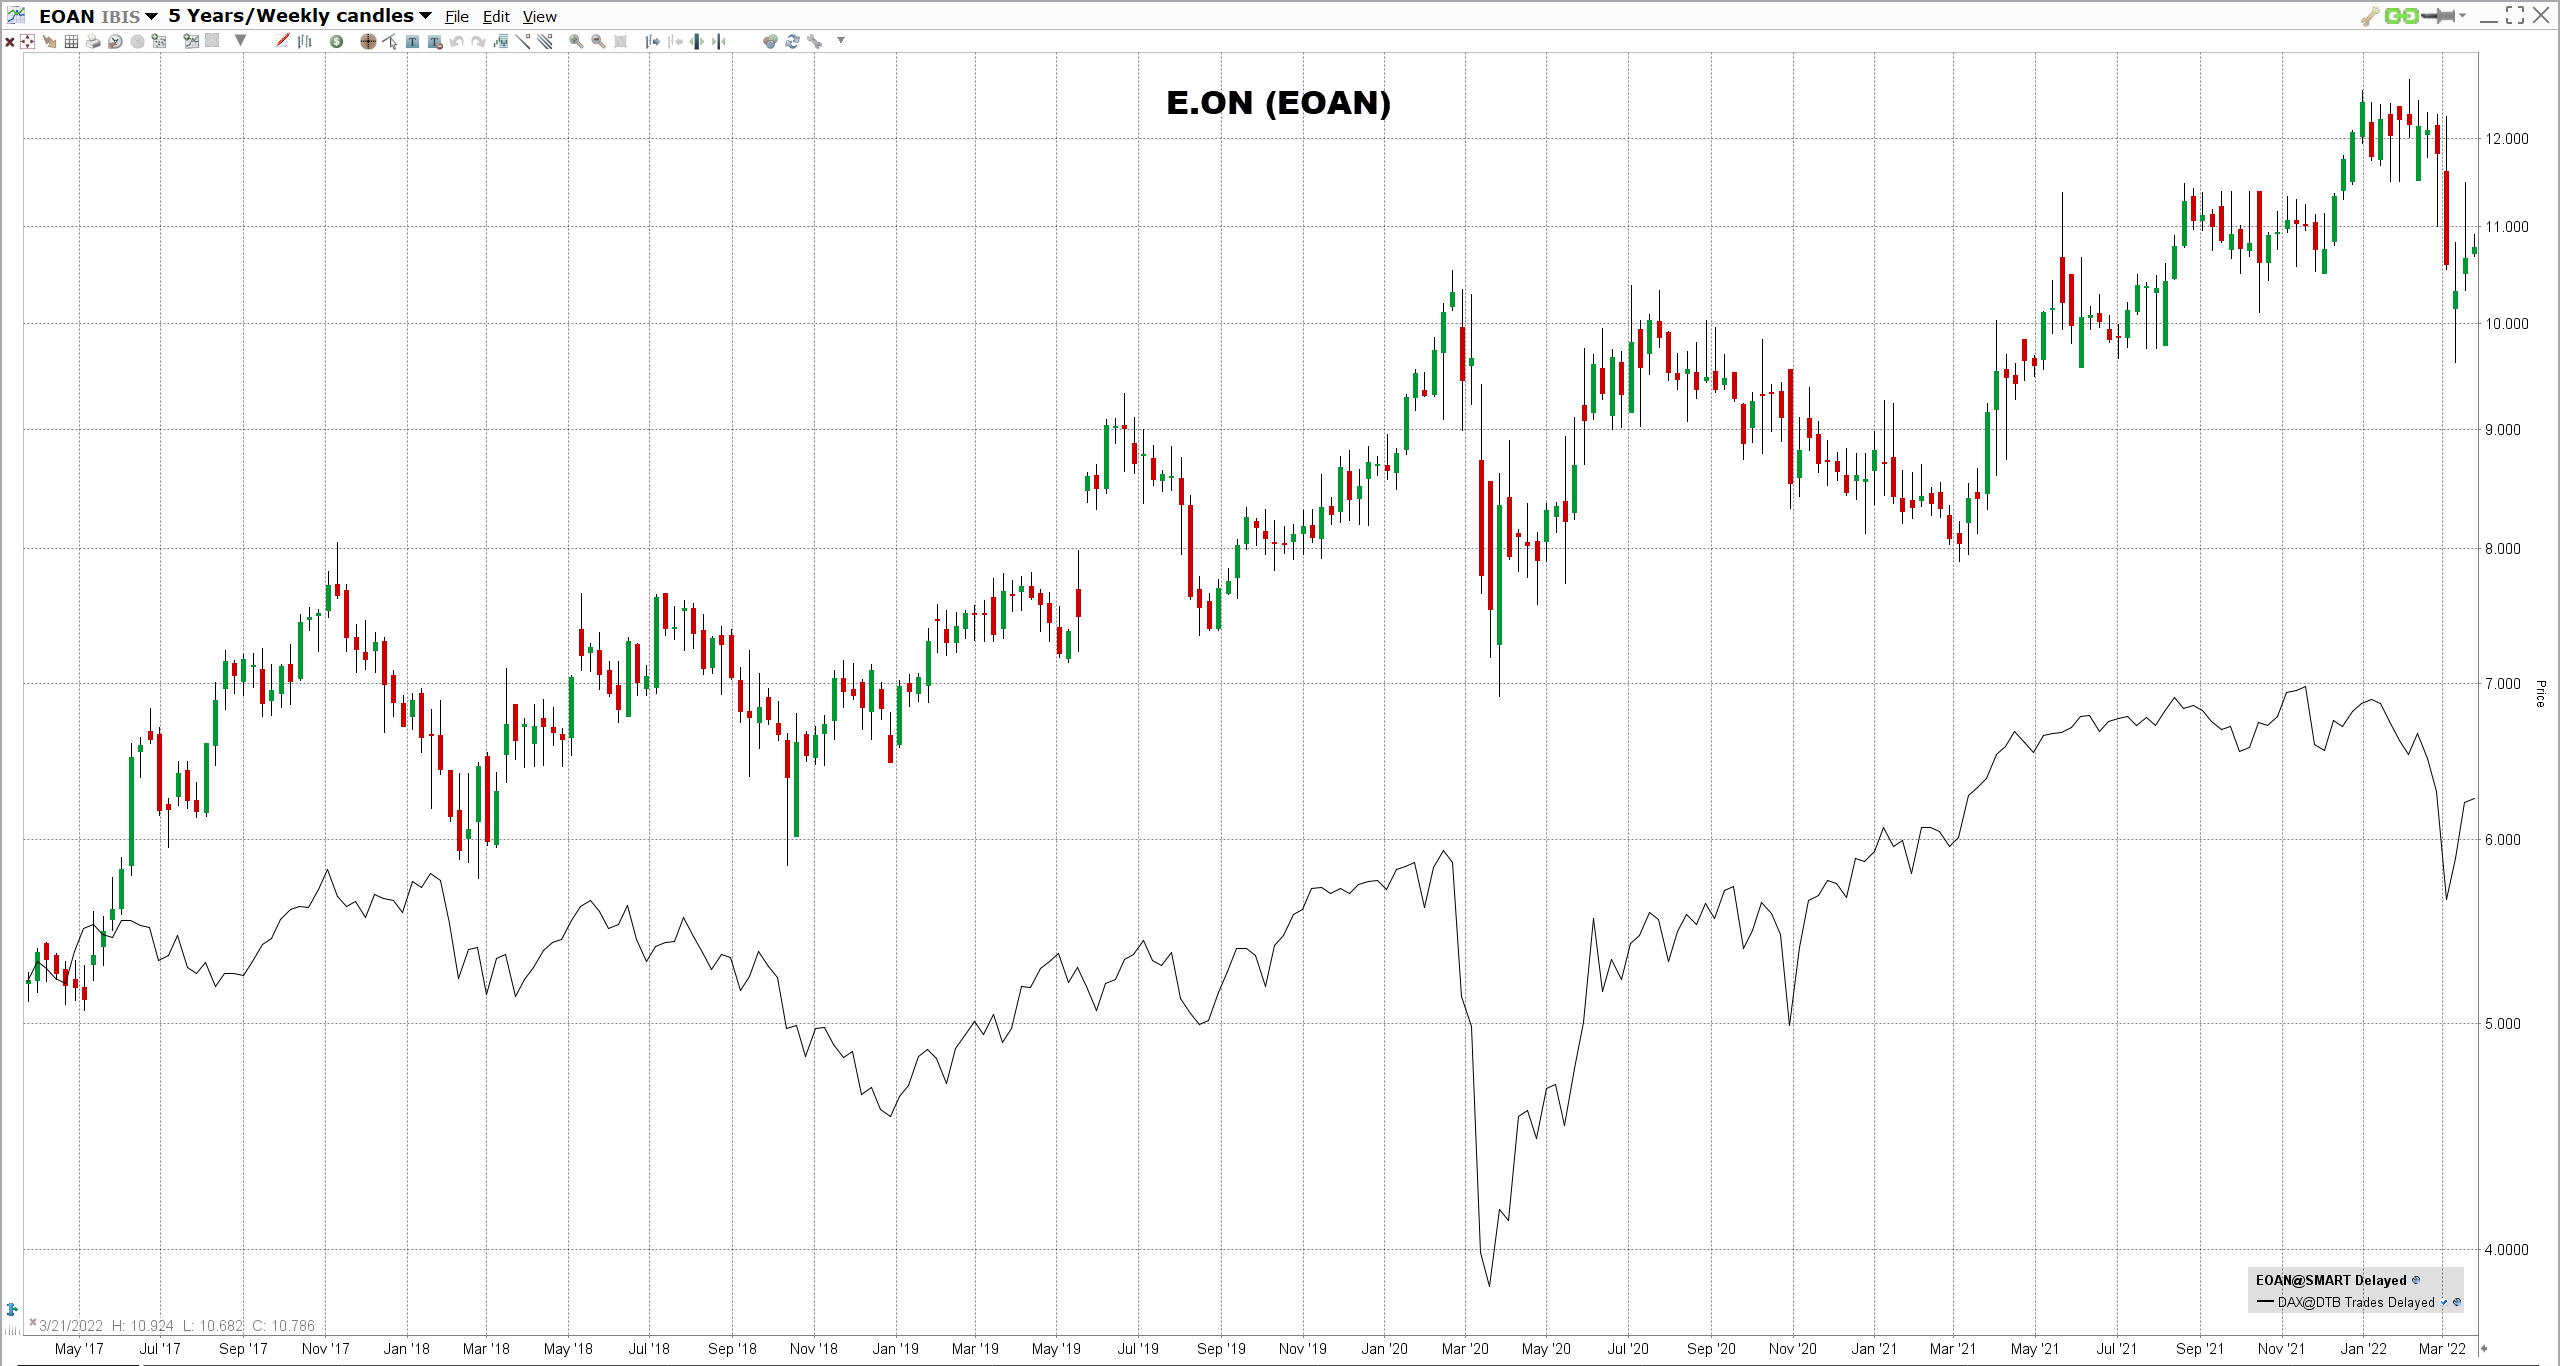Expand the gray triangle toolbar dropdown
Screen dimensions: 2560x1366
(240, 41)
